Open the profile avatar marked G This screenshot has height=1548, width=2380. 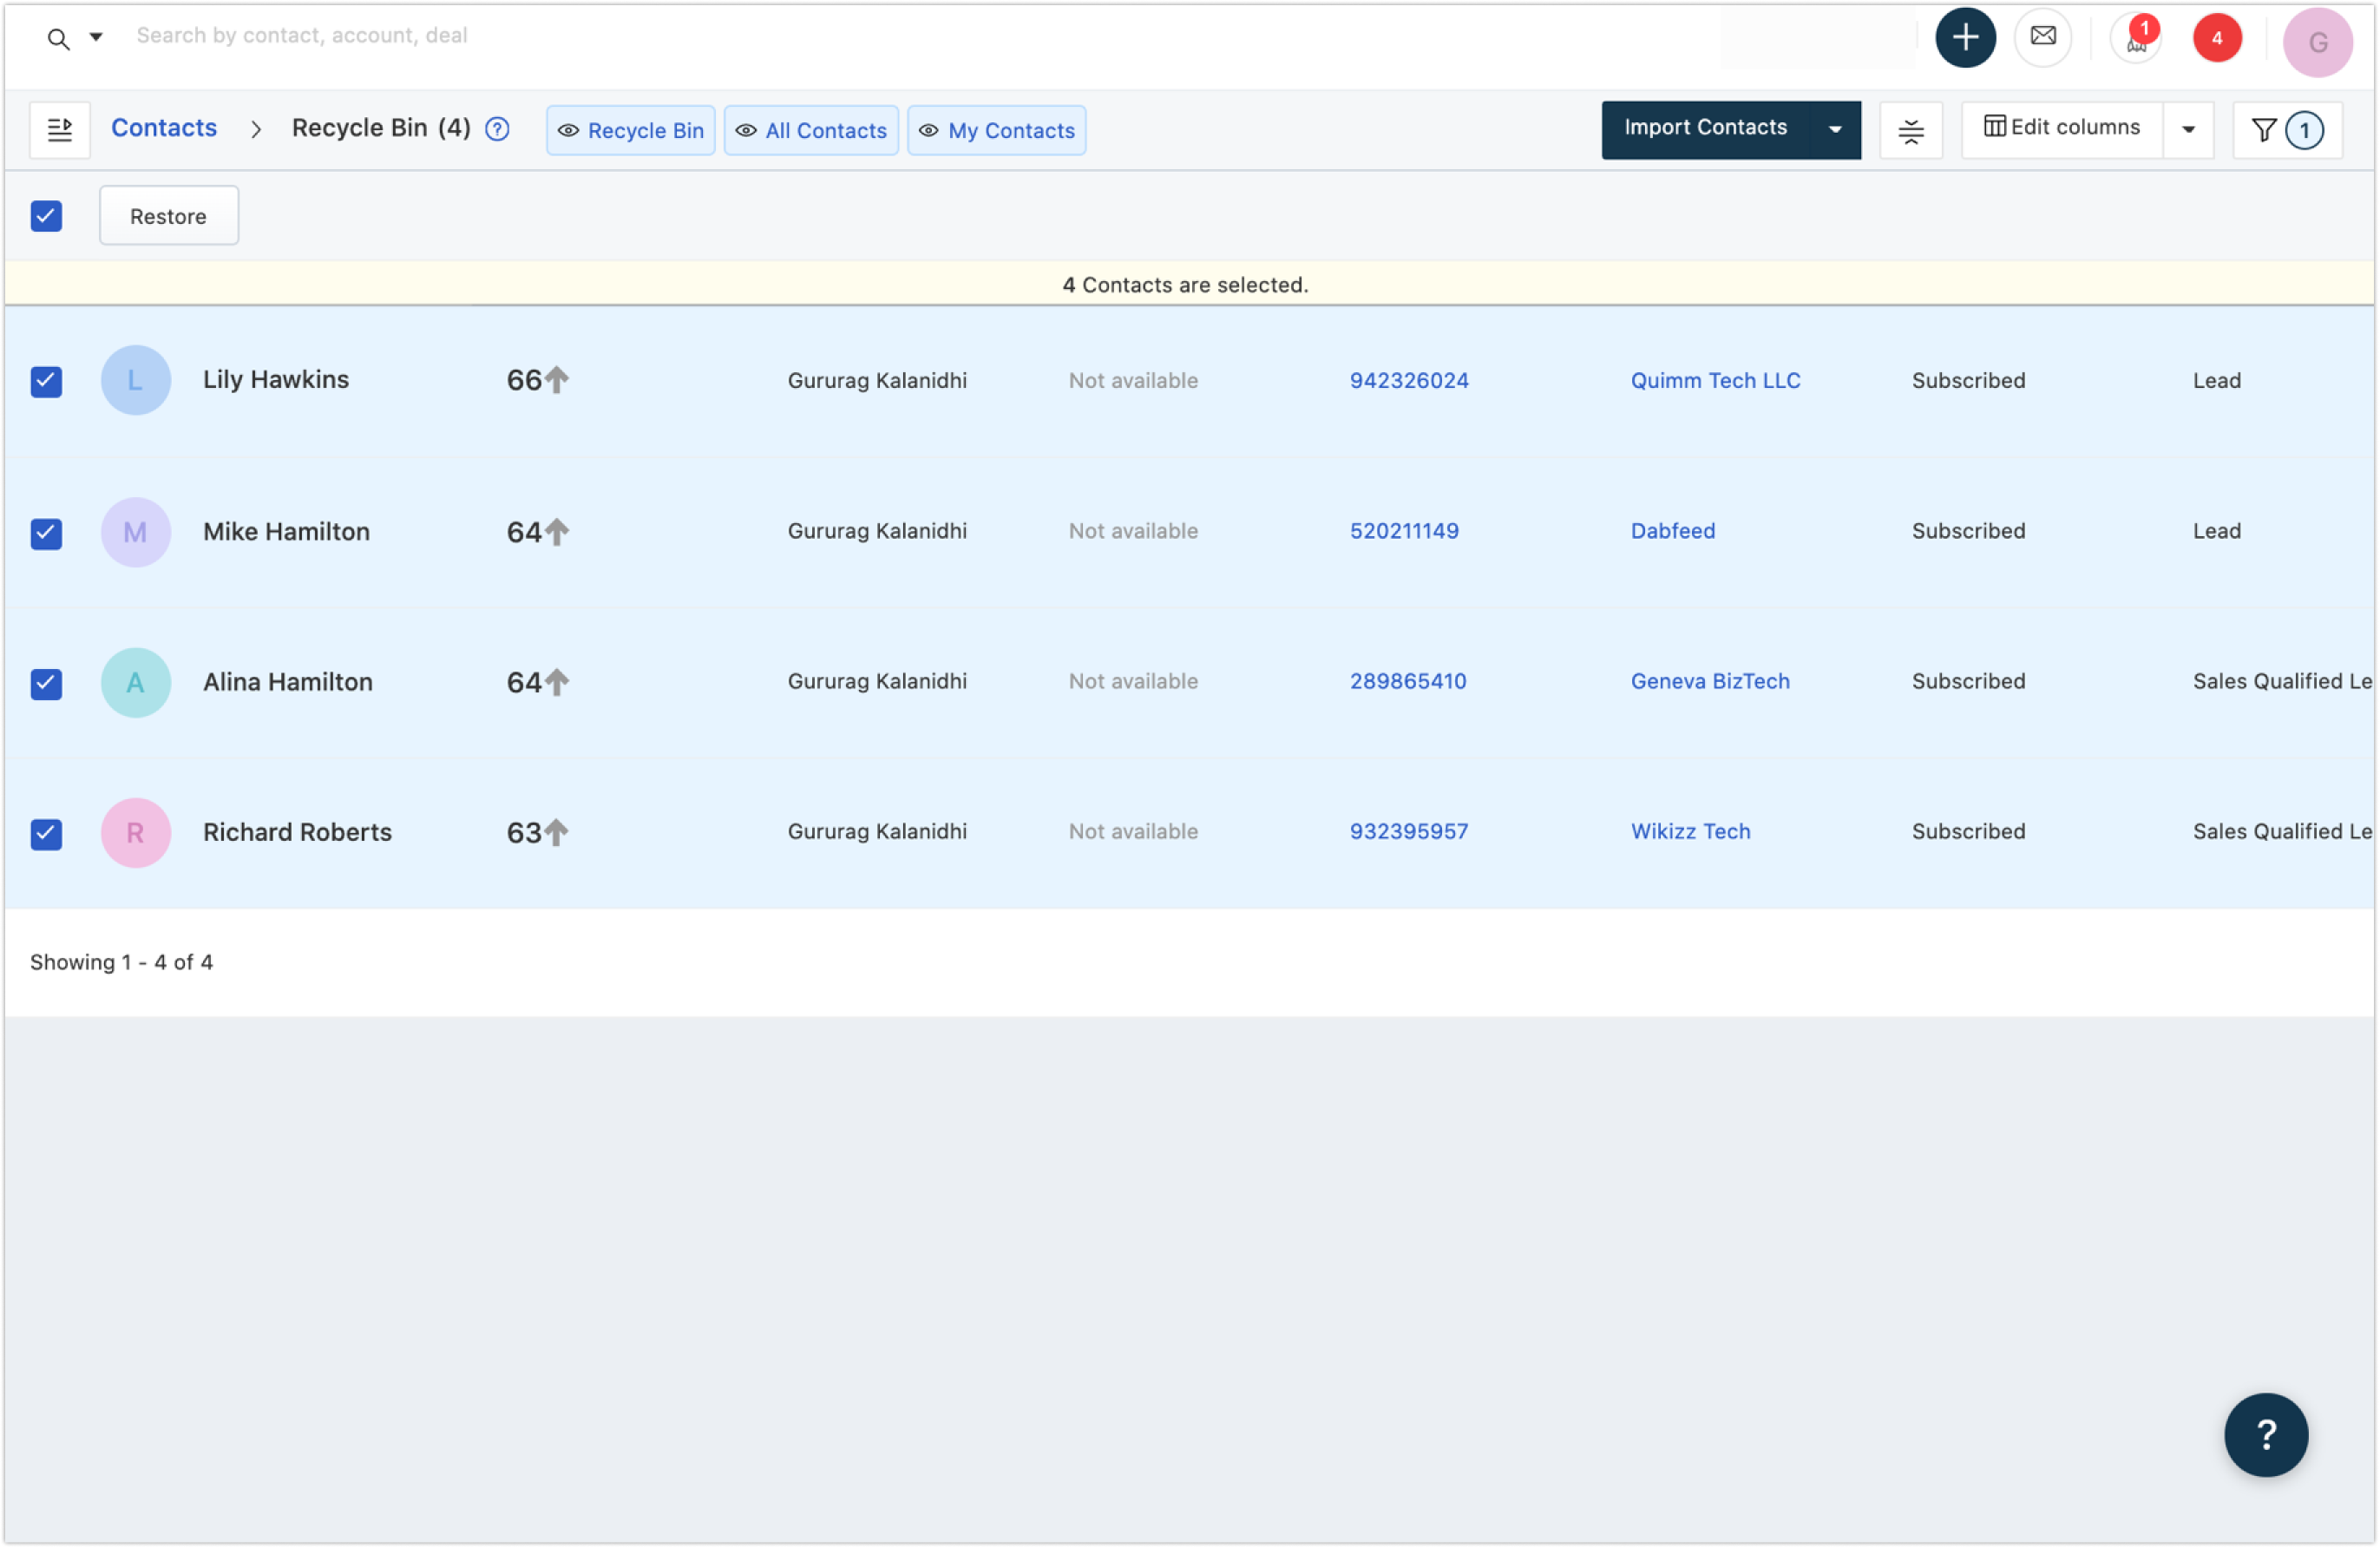[2318, 41]
